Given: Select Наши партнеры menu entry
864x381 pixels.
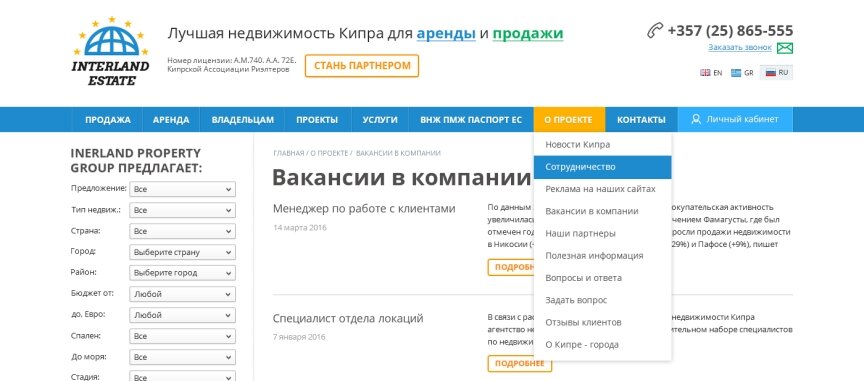Looking at the screenshot, I should click(x=602, y=233).
